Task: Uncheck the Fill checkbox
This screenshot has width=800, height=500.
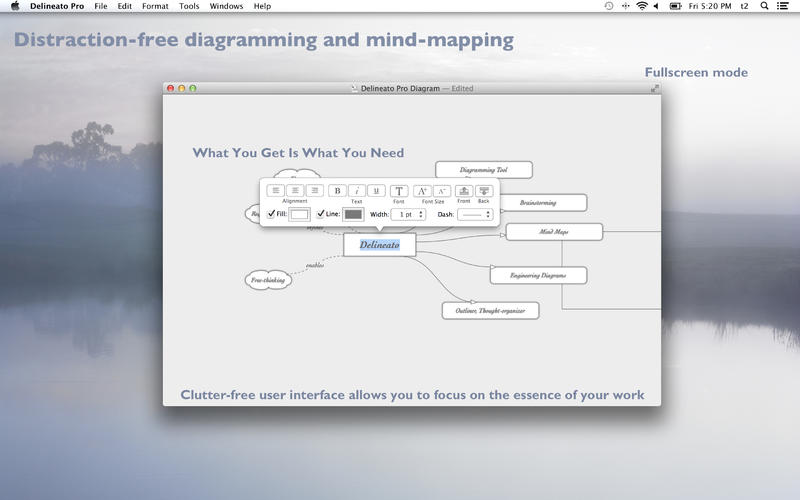Action: pos(272,214)
